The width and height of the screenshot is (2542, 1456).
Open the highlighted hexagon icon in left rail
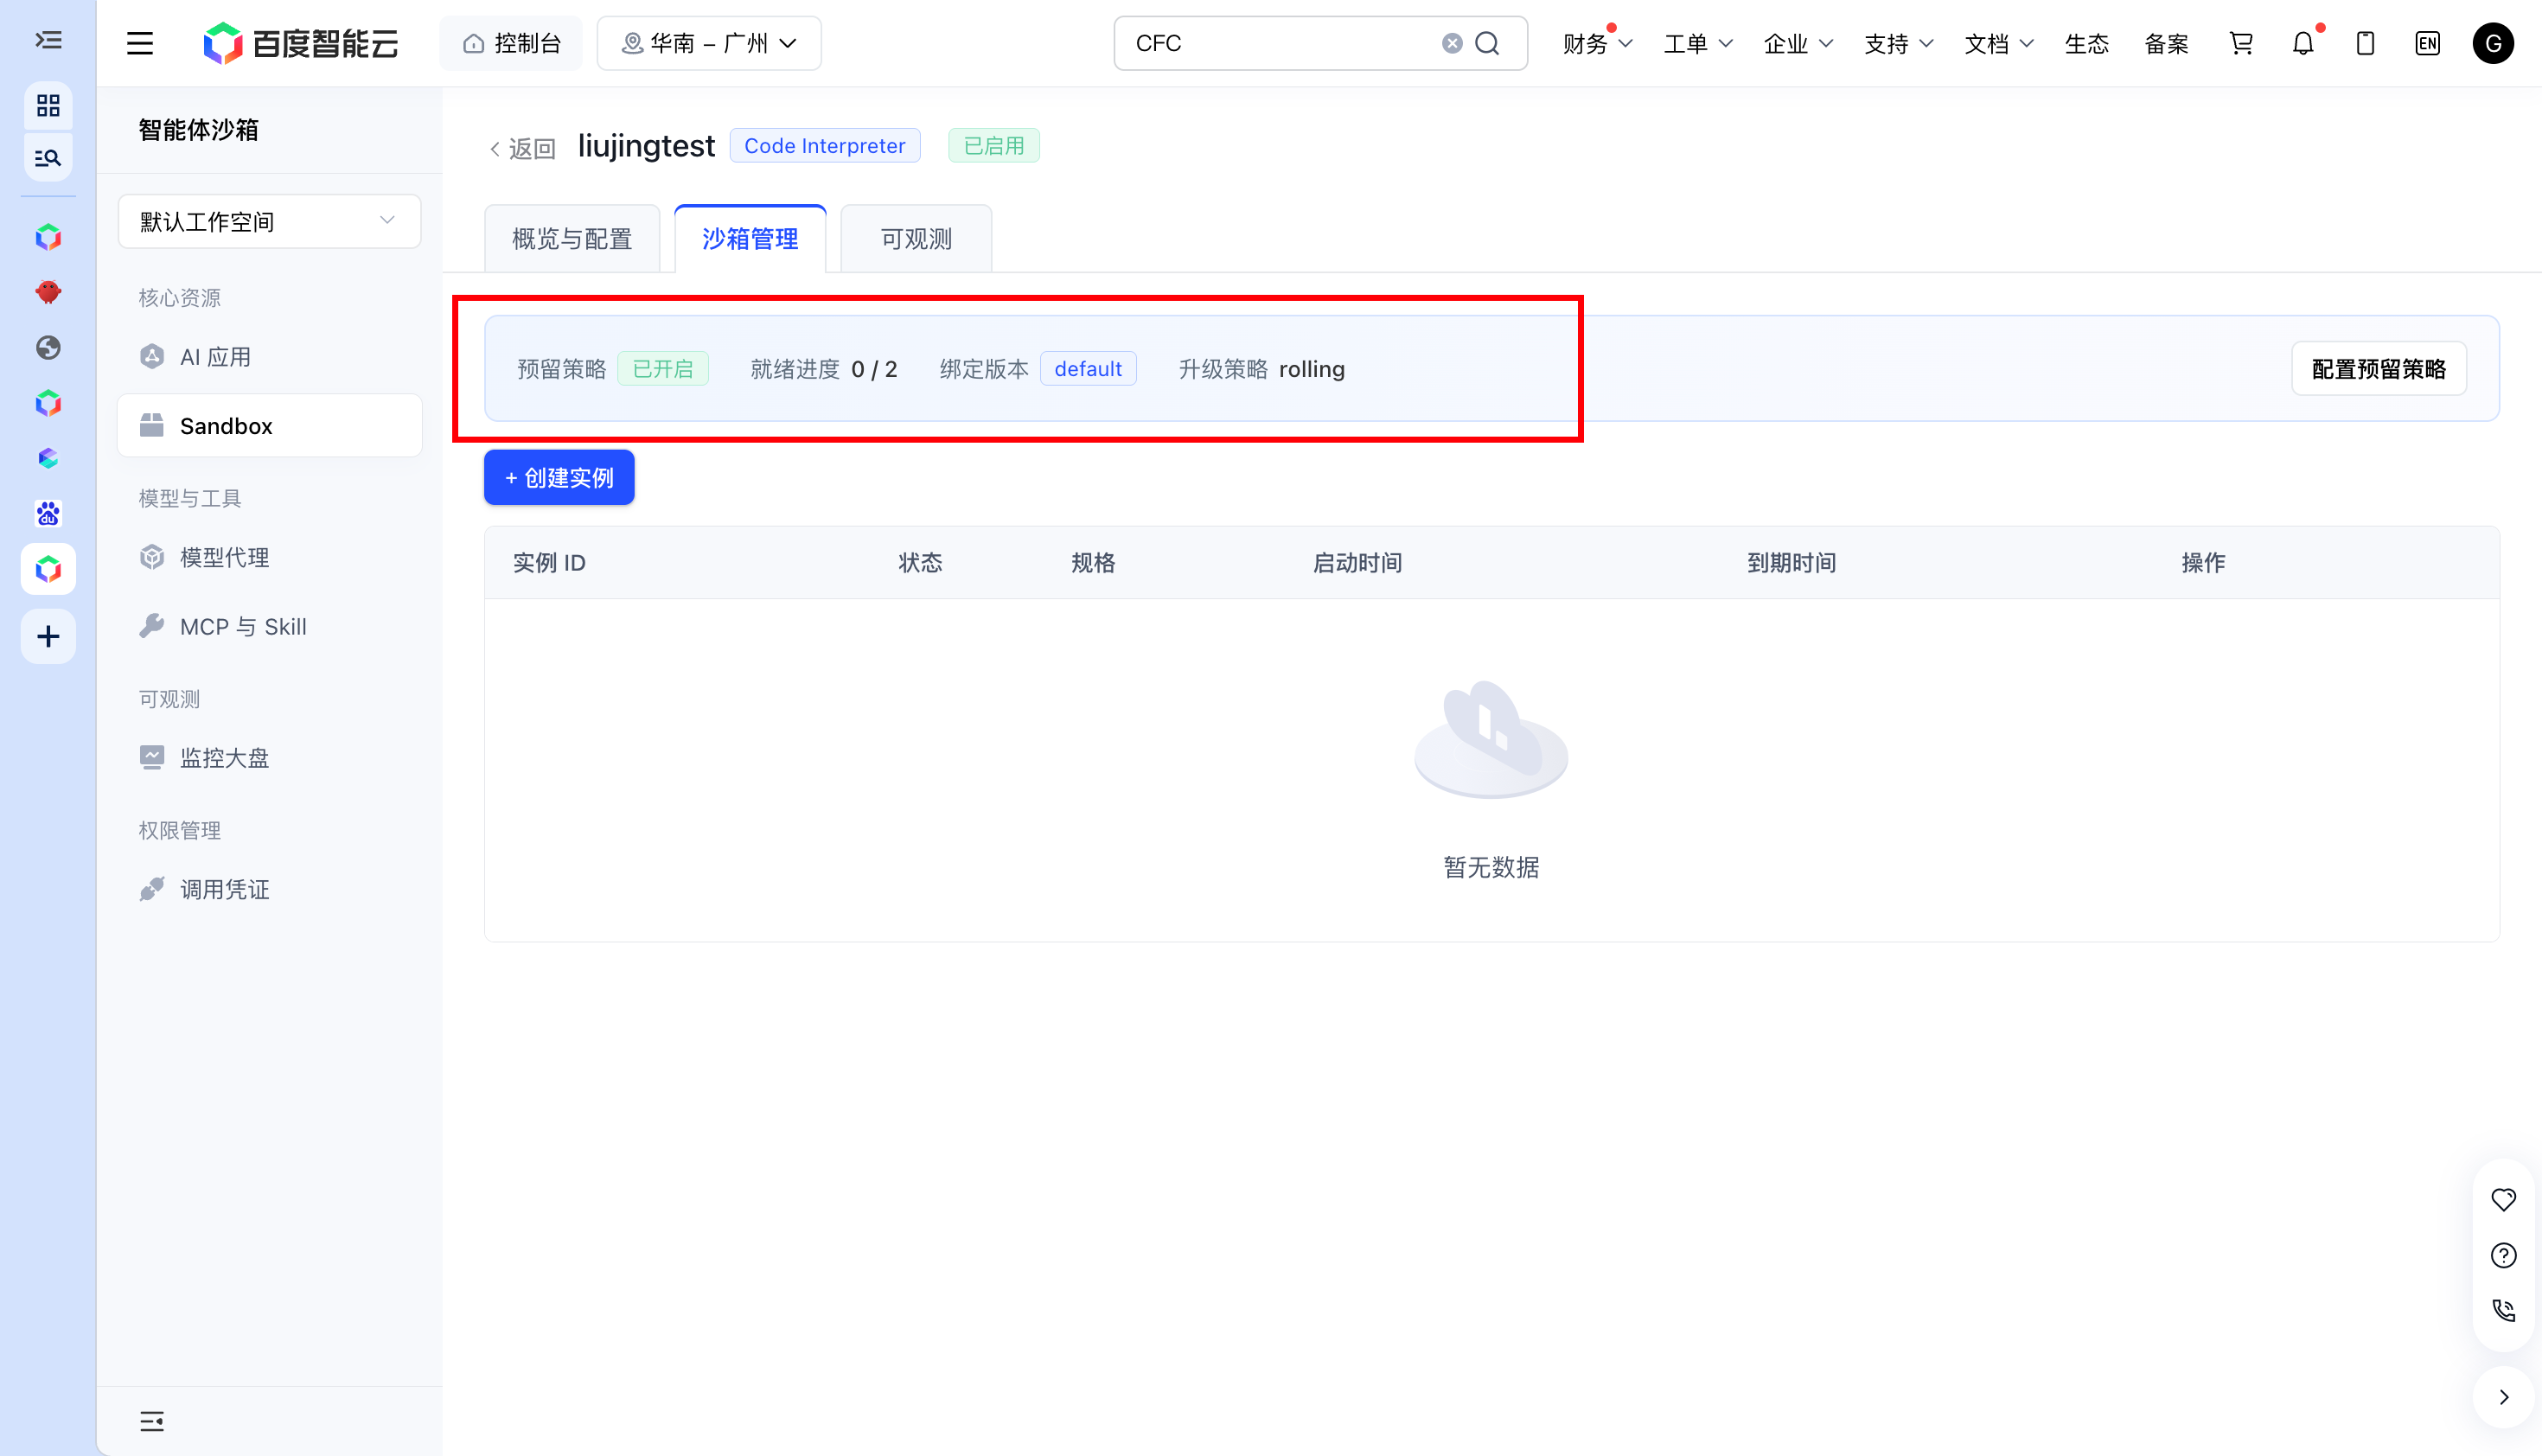pyautogui.click(x=48, y=569)
